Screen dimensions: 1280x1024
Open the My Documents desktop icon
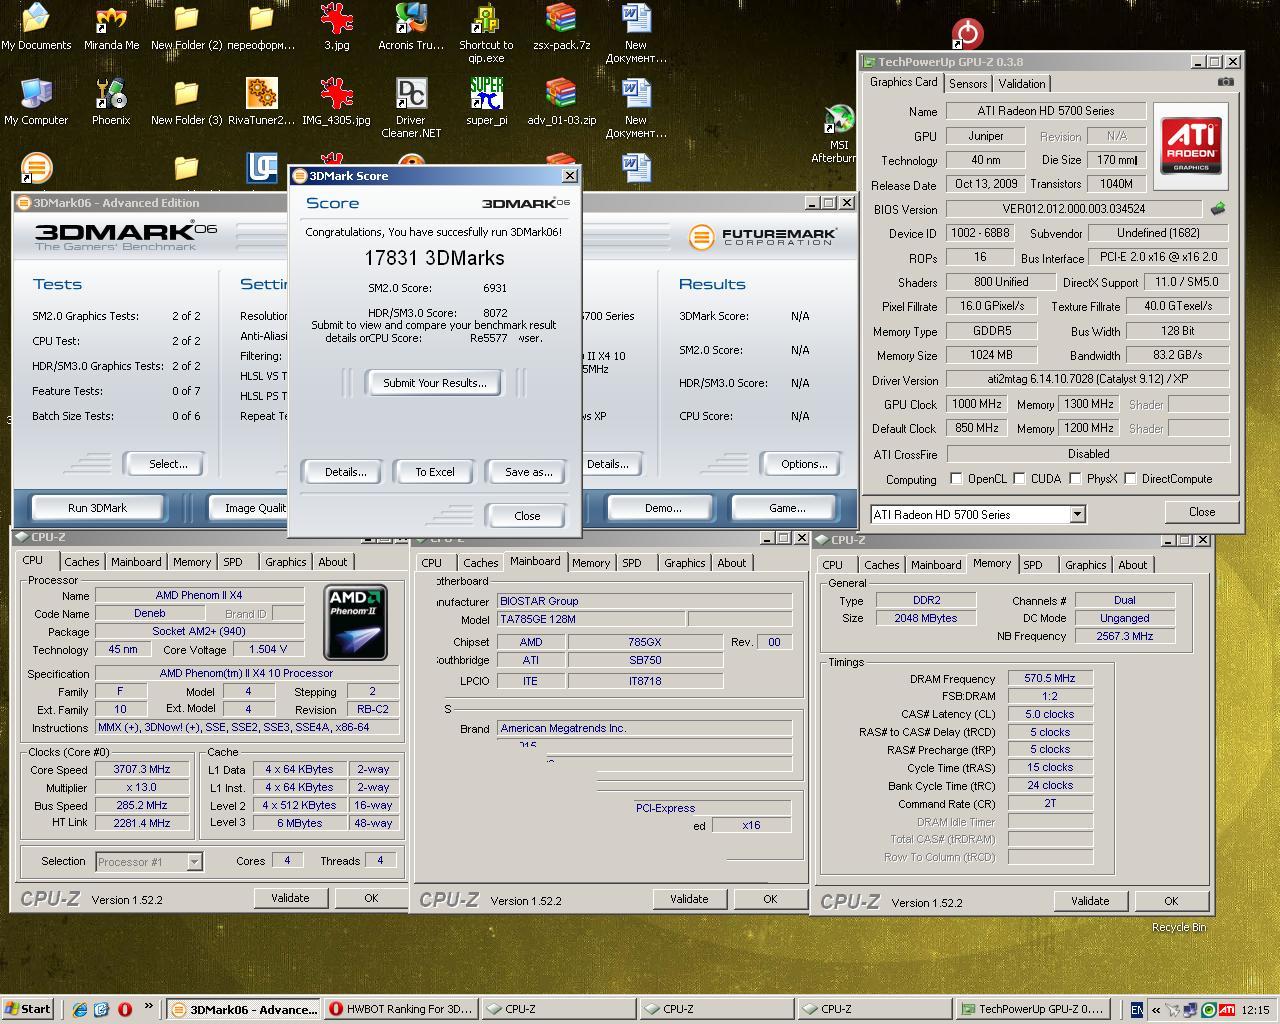[36, 26]
